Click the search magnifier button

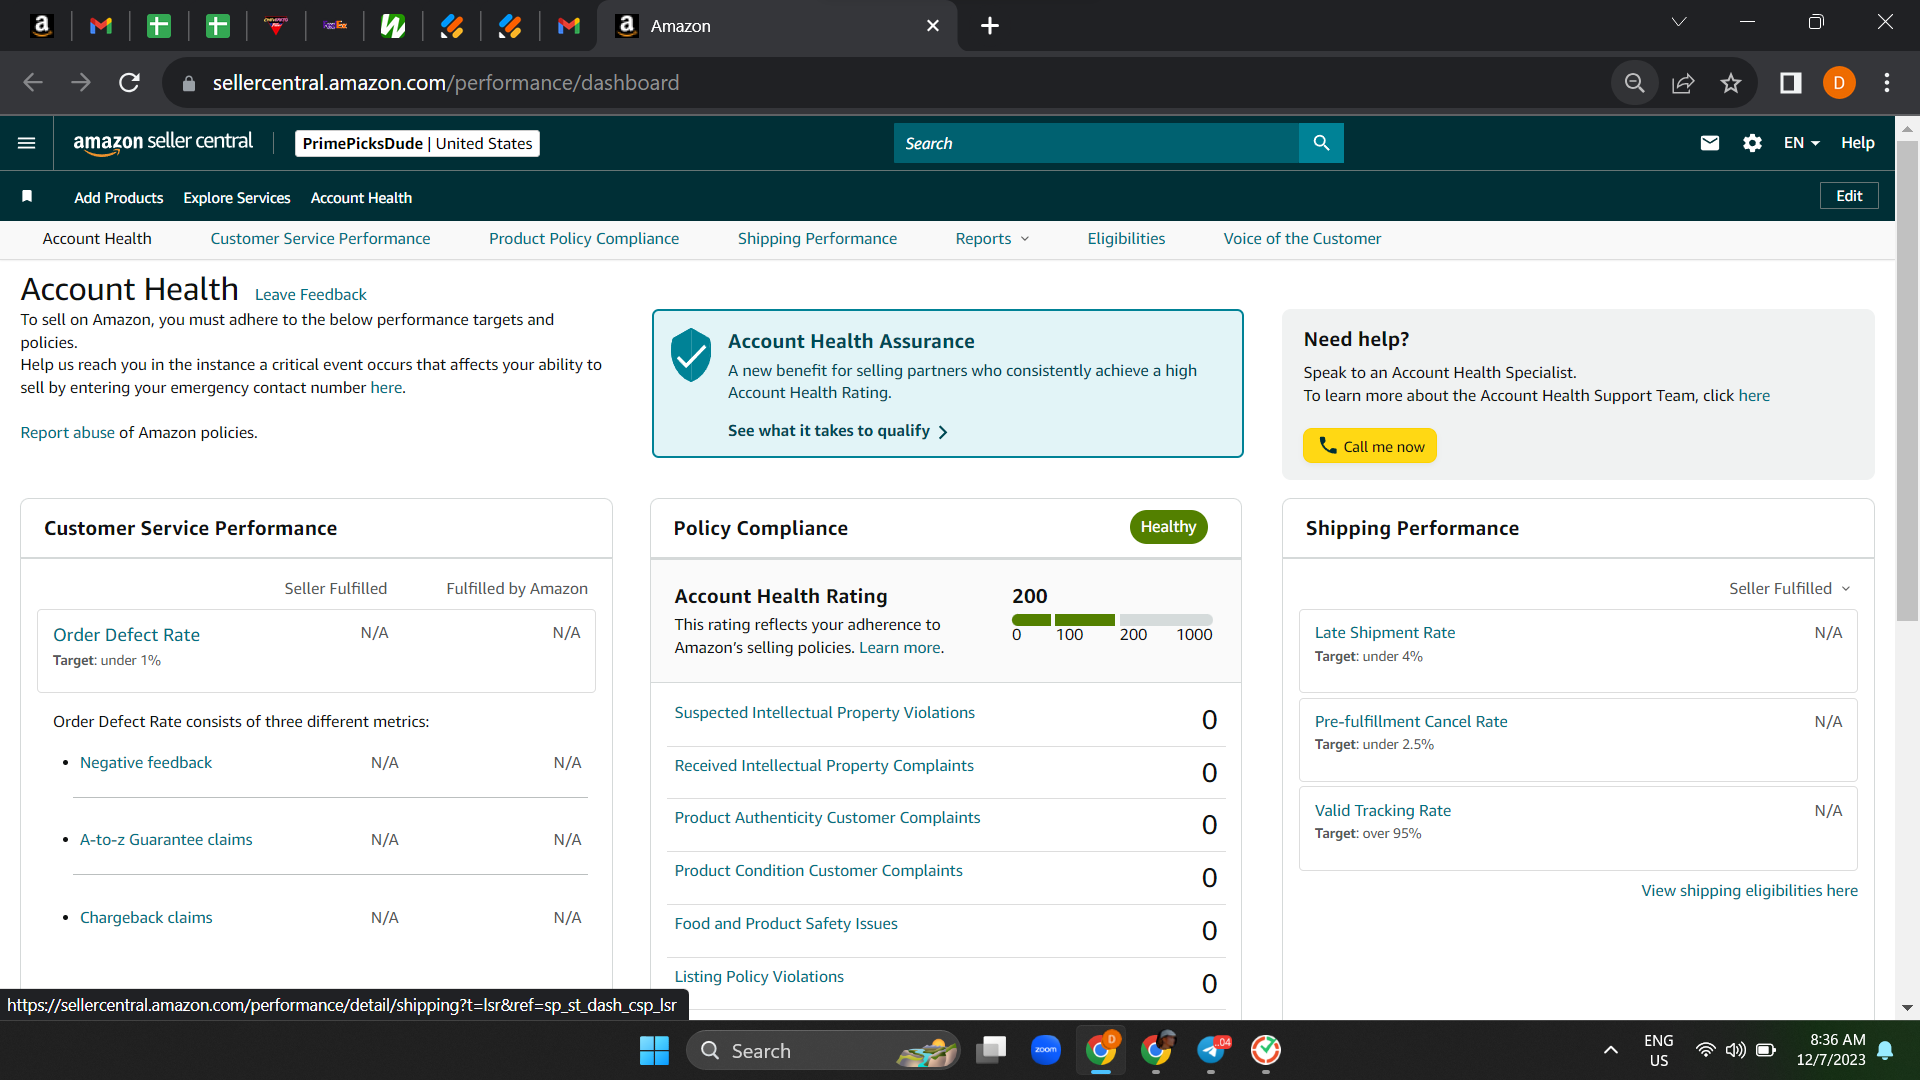point(1321,143)
